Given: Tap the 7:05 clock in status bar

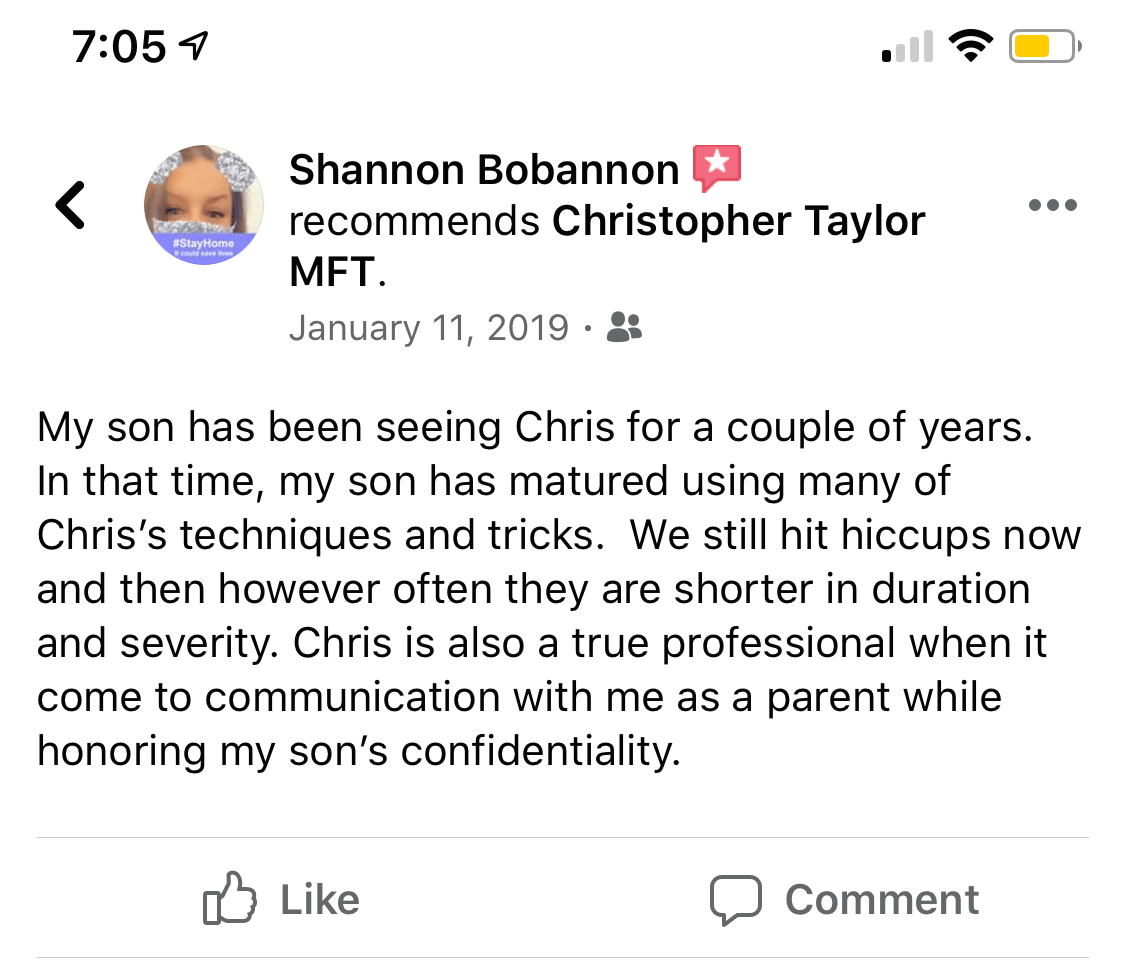Looking at the screenshot, I should 119,47.
